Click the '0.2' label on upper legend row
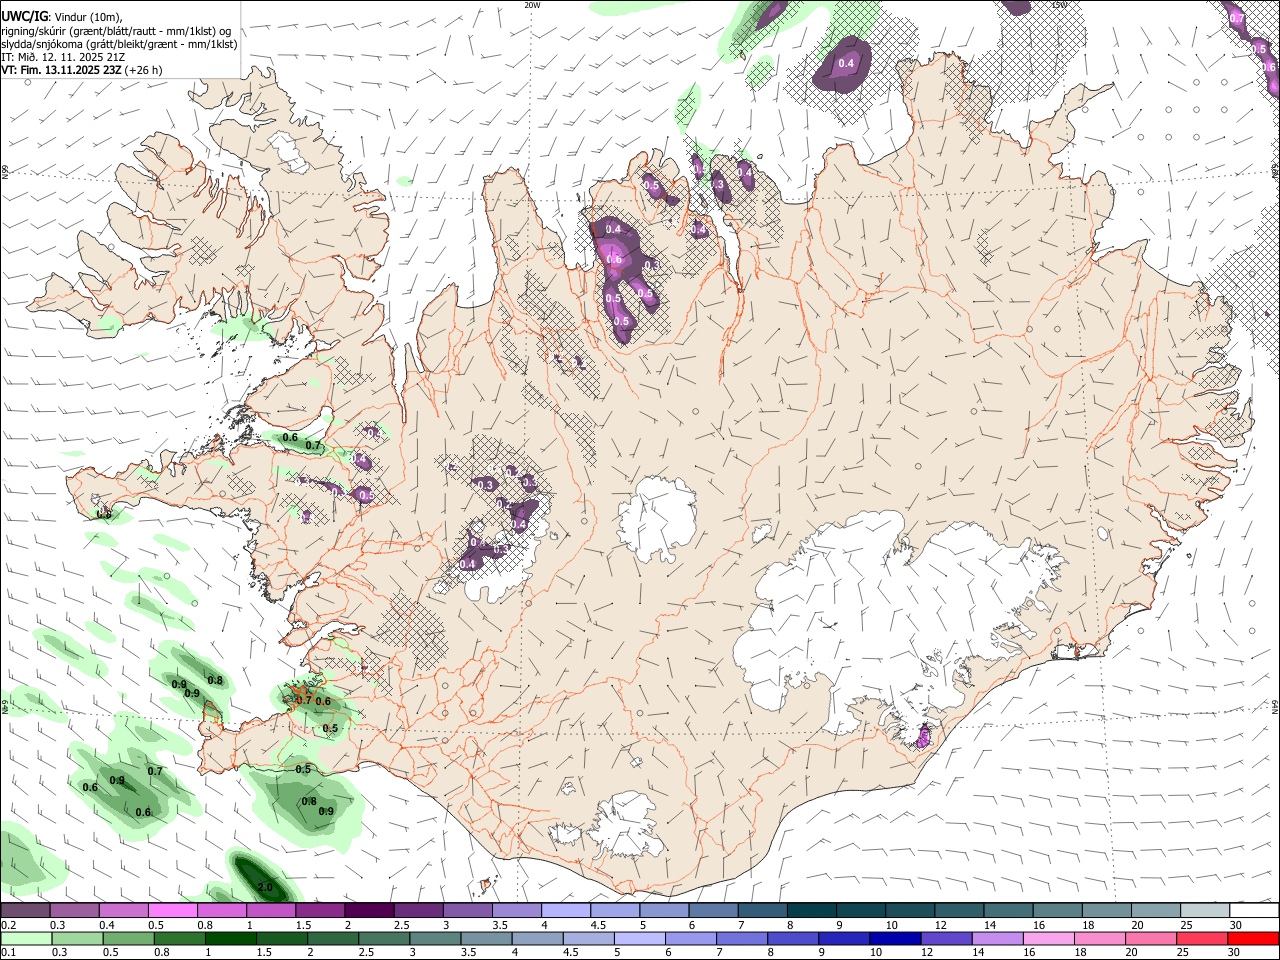 pyautogui.click(x=9, y=925)
